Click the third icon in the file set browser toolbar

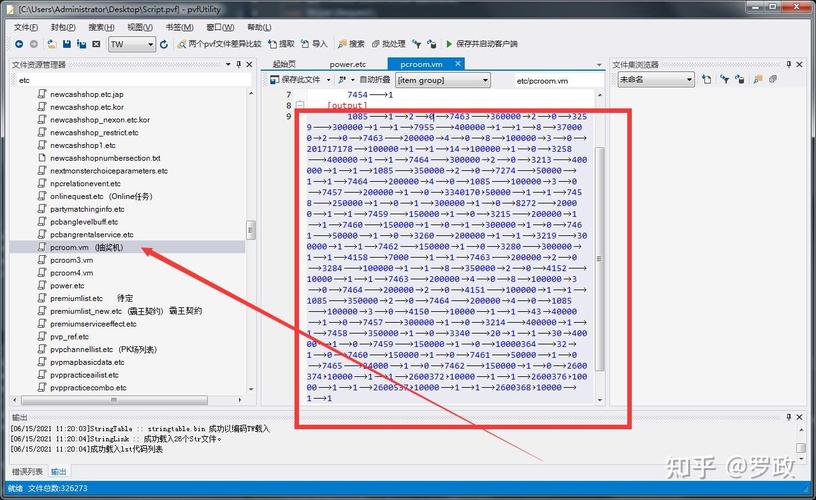point(740,79)
